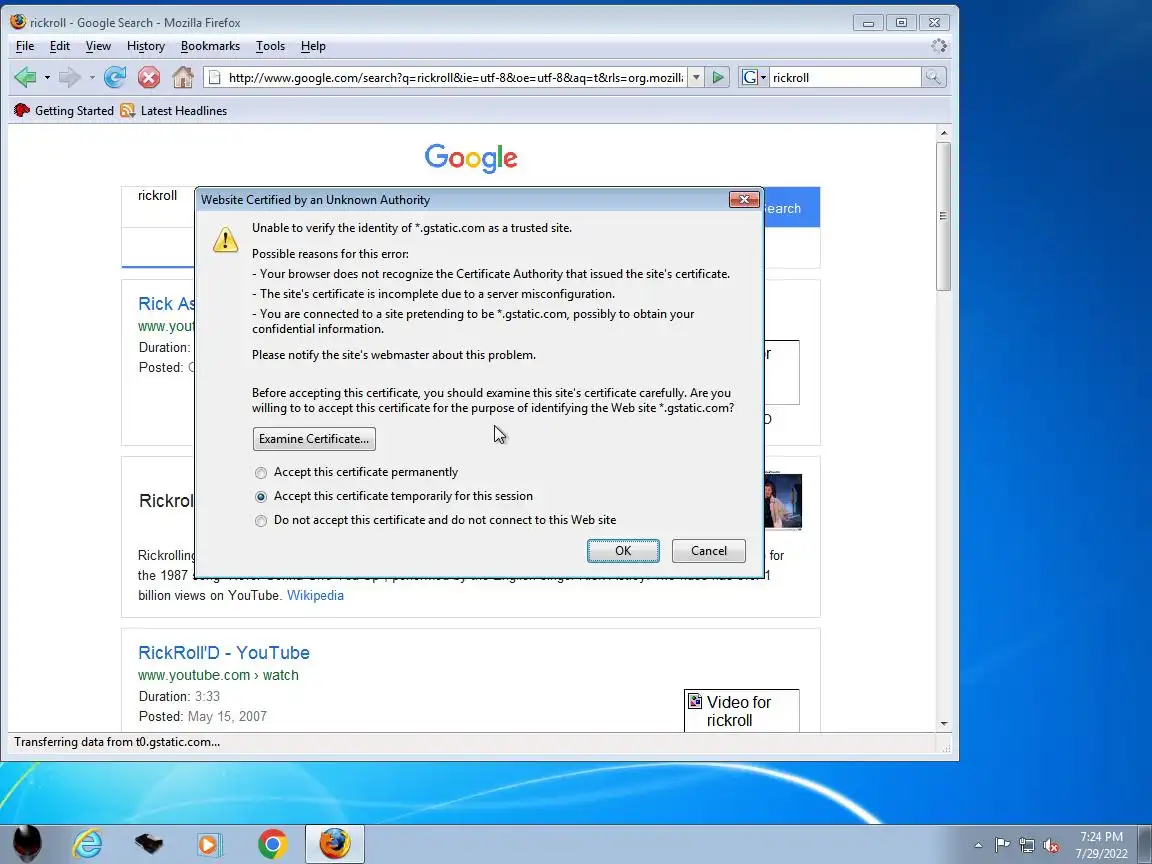Viewport: 1152px width, 864px height.
Task: Click the toolbar search box containing rickroll
Action: tap(844, 77)
